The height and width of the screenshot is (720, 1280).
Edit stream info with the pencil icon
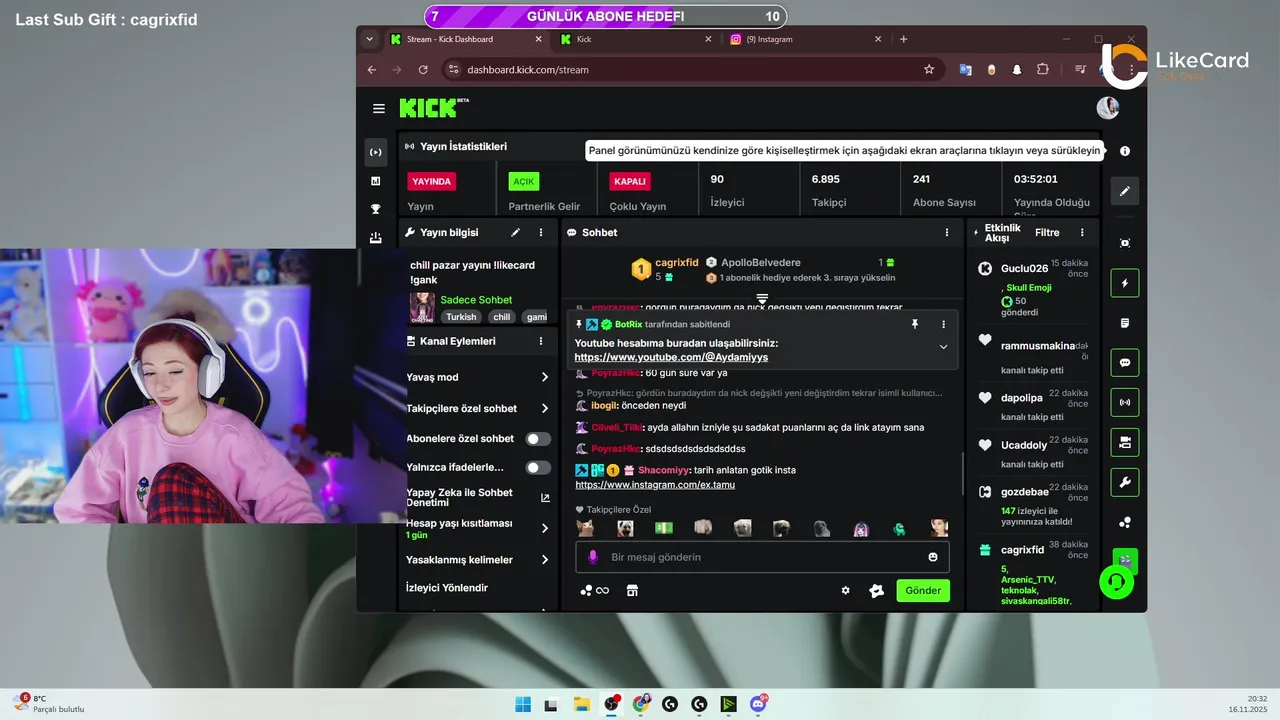click(516, 232)
